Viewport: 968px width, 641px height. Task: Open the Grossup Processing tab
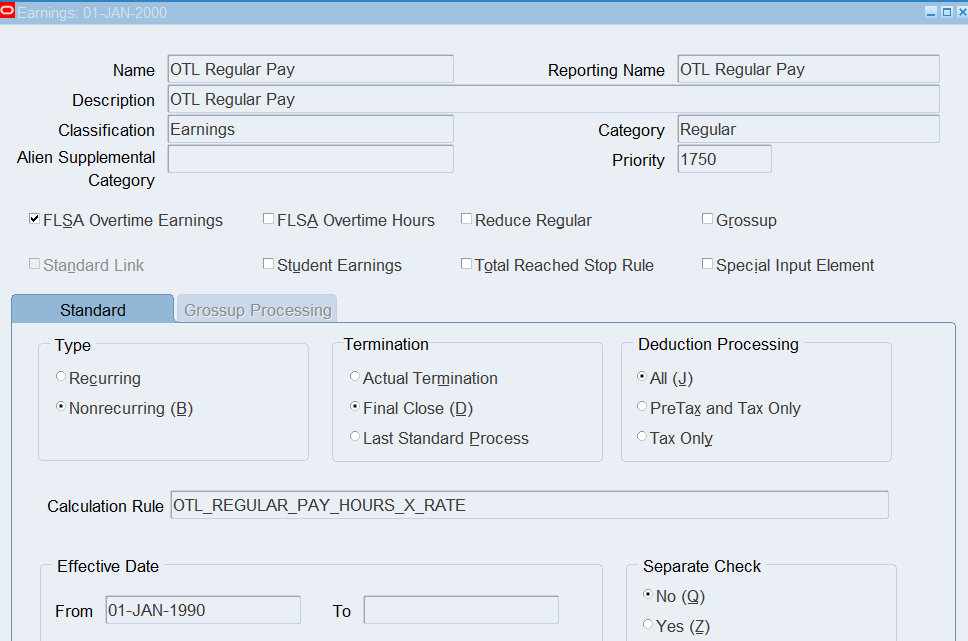pyautogui.click(x=257, y=310)
